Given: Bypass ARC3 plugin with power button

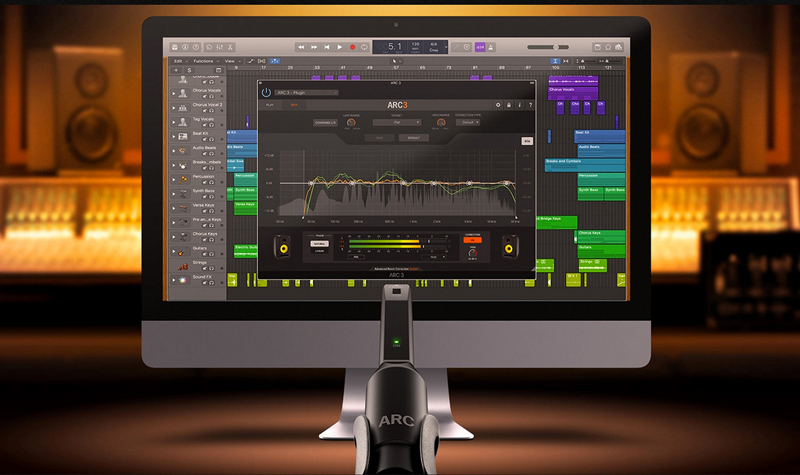Looking at the screenshot, I should [x=266, y=92].
